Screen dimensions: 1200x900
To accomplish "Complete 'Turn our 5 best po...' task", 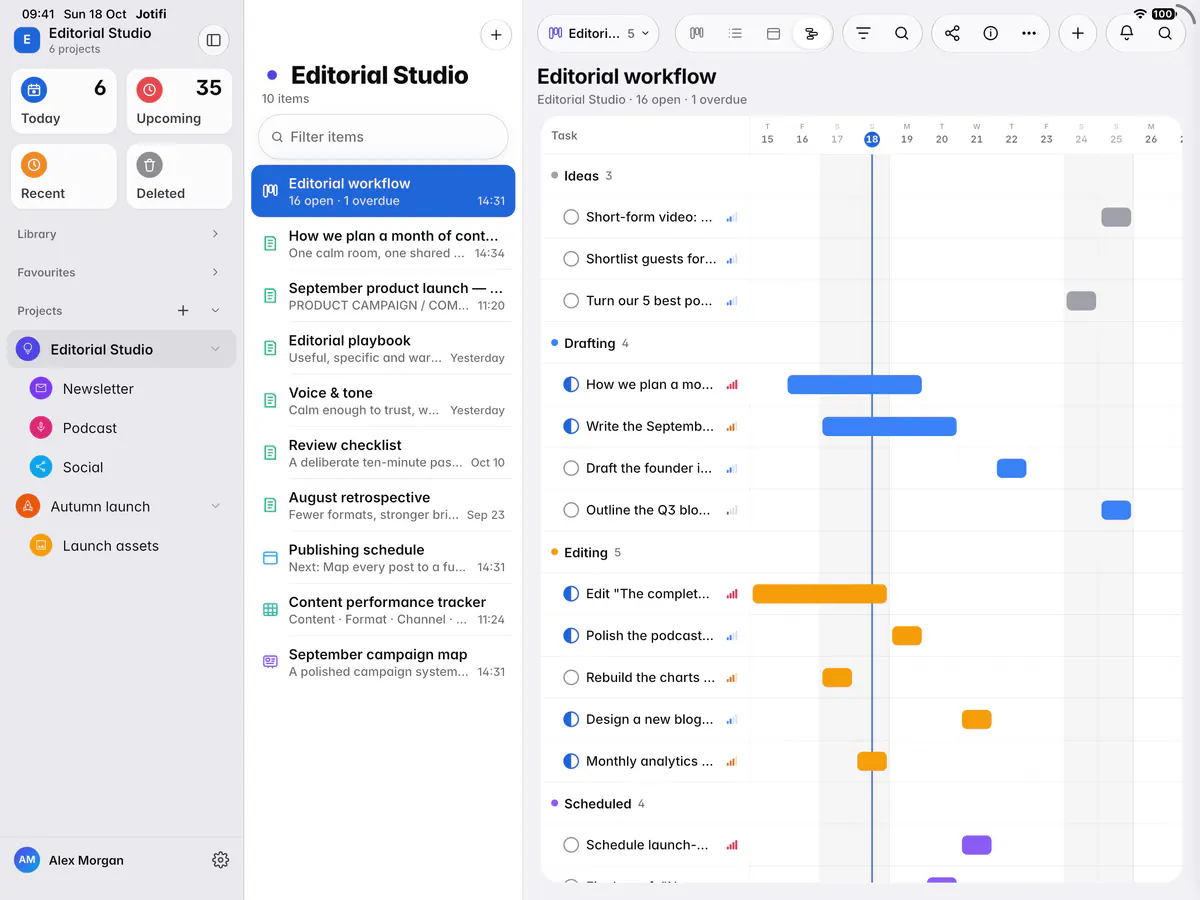I will [571, 301].
